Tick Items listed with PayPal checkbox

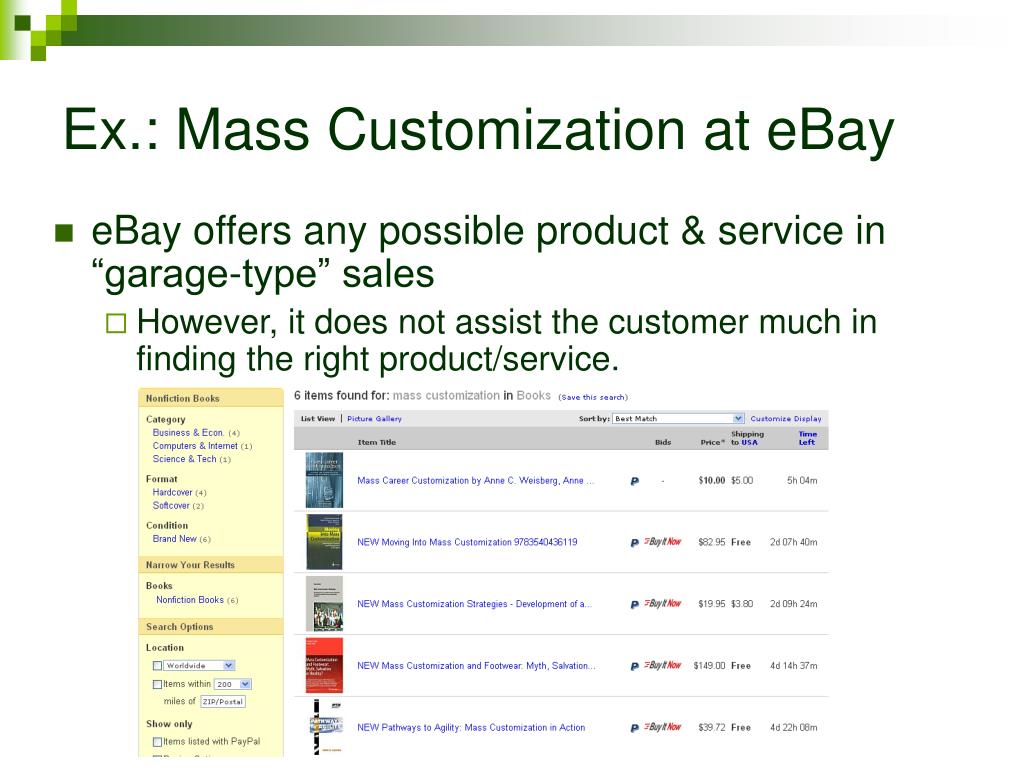(157, 742)
